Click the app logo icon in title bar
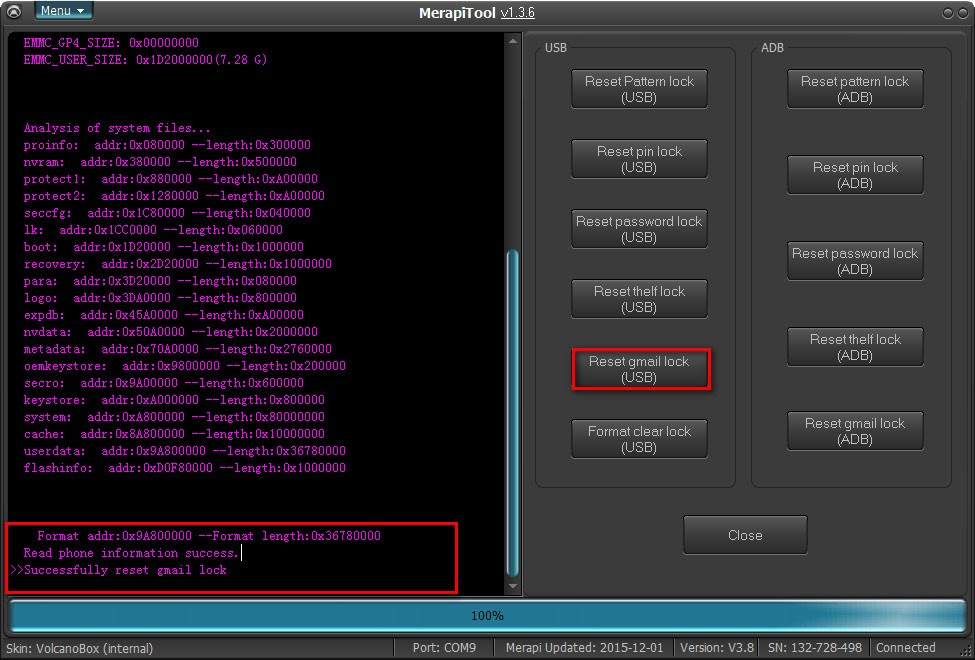This screenshot has height=660, width=975. [x=14, y=12]
